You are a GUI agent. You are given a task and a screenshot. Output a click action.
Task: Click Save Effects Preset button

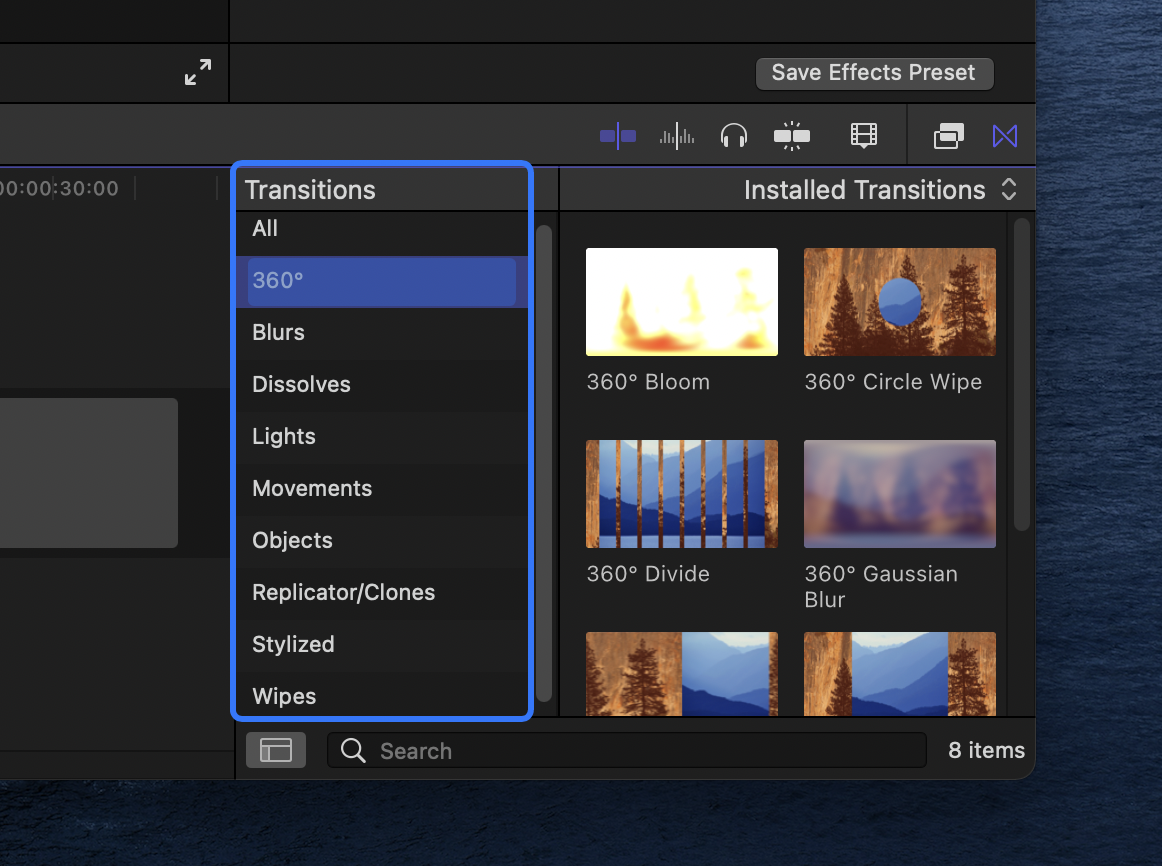pyautogui.click(x=874, y=73)
